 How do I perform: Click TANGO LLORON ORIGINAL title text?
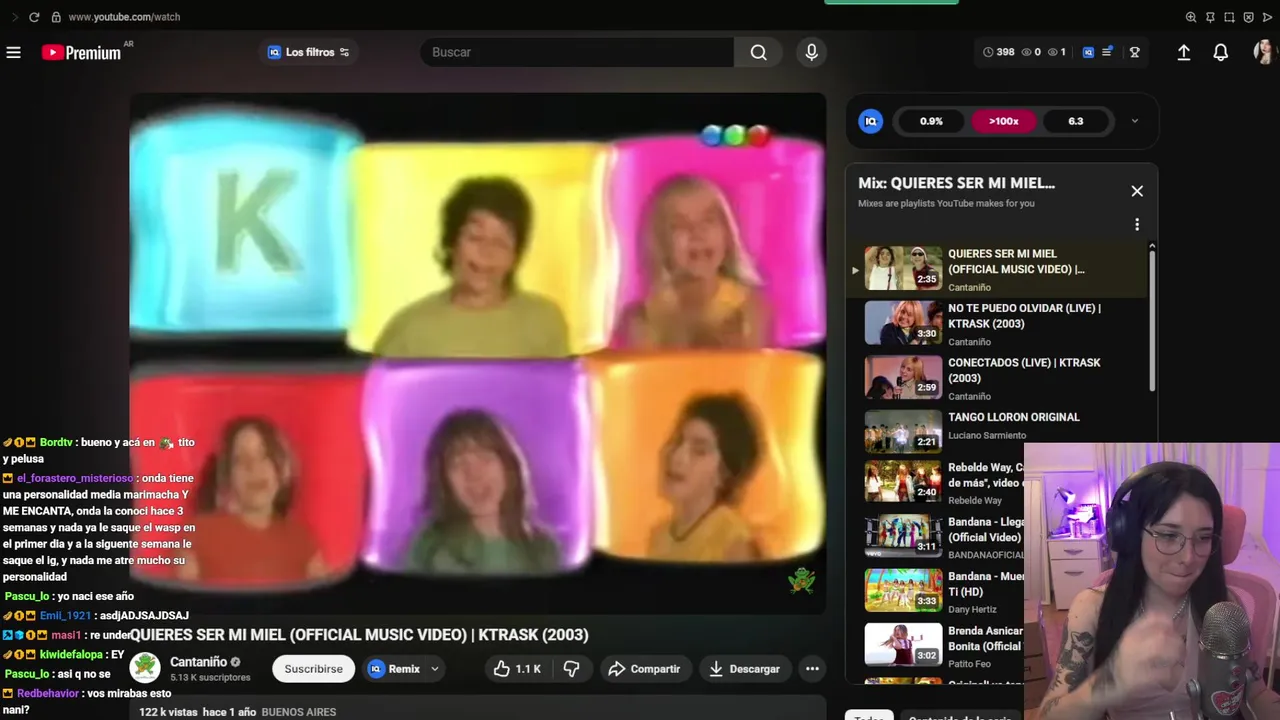(1014, 417)
